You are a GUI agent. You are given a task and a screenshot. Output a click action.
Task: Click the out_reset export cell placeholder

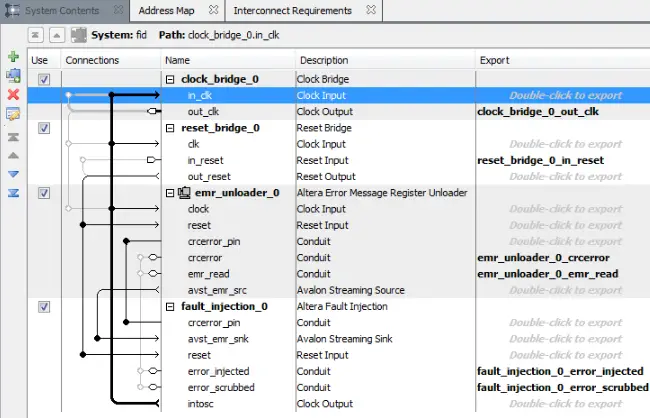point(565,177)
